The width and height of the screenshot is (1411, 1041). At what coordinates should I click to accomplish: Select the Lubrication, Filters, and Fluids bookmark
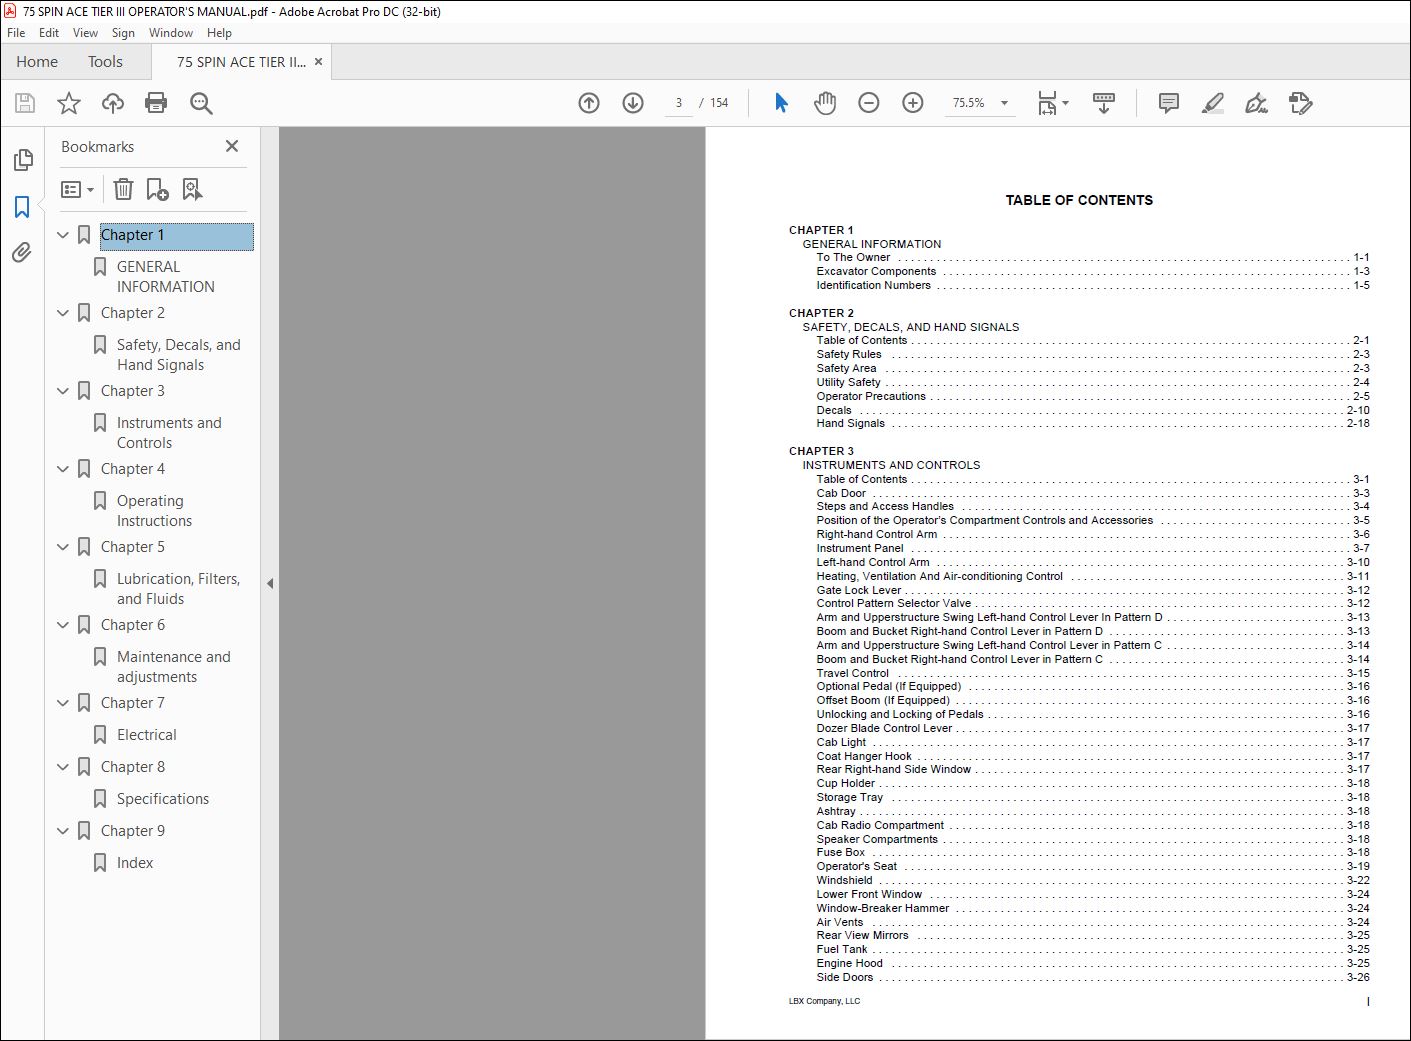pos(179,589)
